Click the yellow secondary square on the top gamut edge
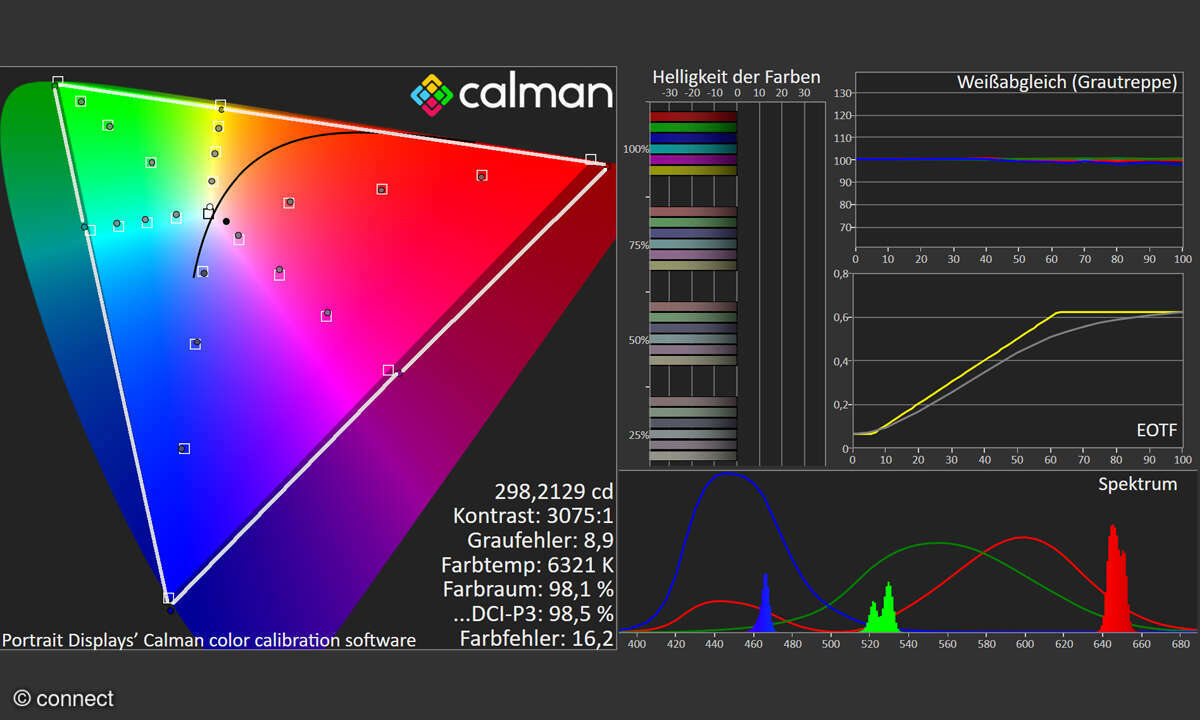Viewport: 1200px width, 720px height. pos(220,104)
